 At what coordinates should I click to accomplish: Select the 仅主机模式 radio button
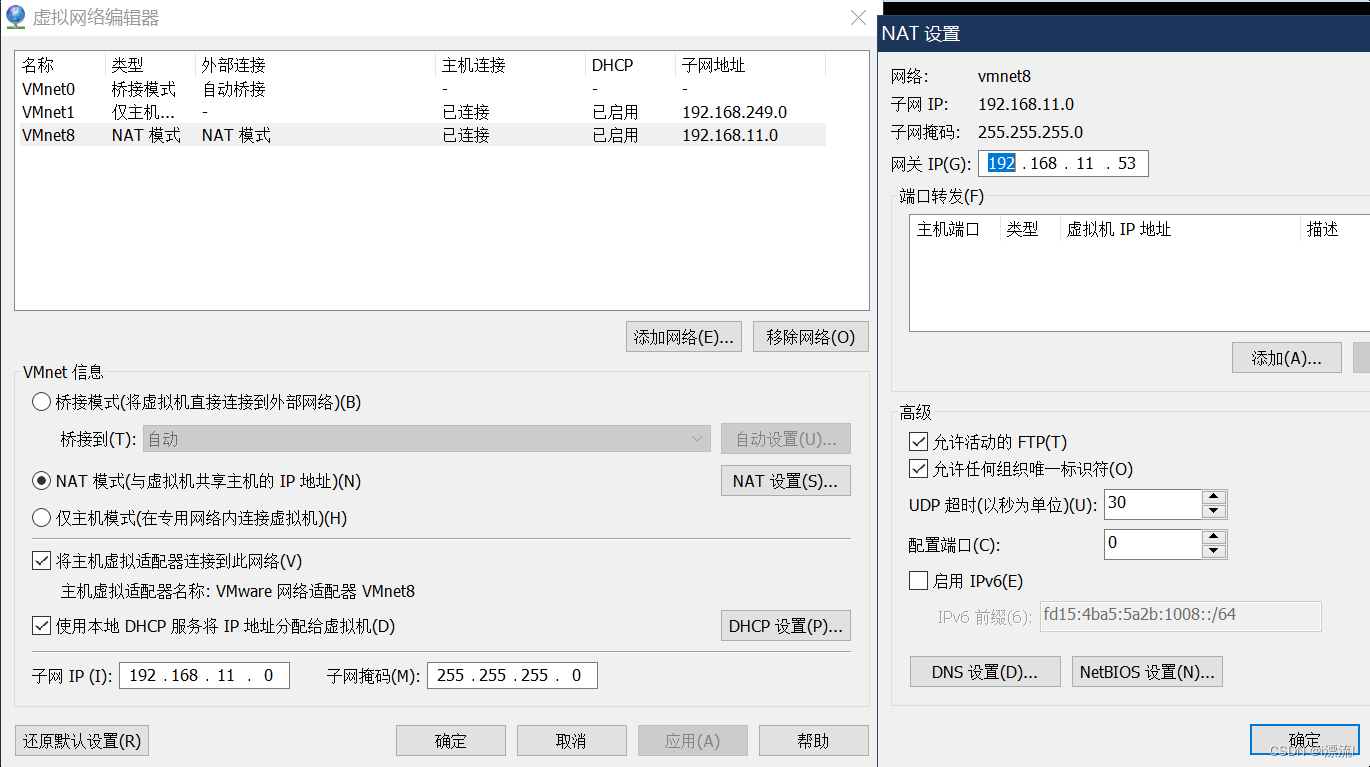41,518
